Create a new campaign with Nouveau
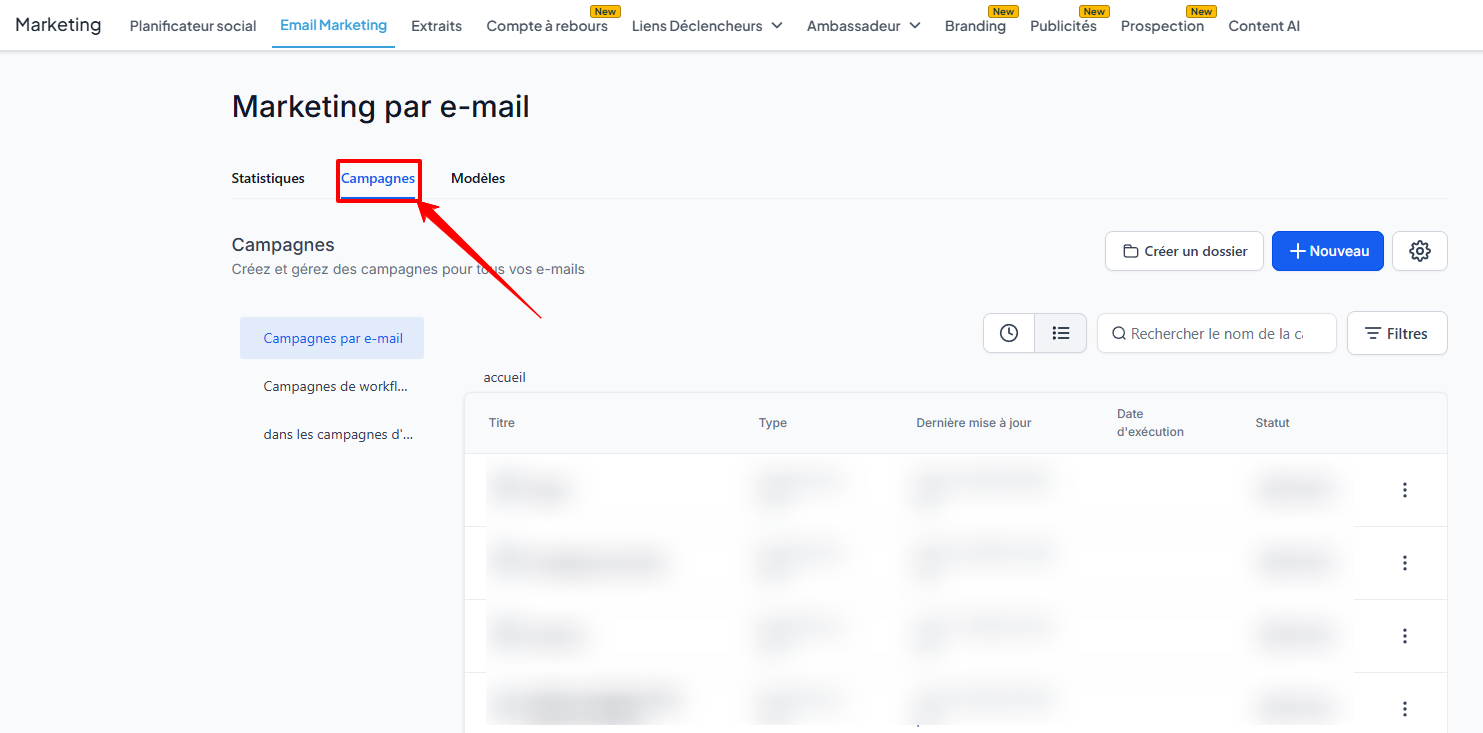Image resolution: width=1483 pixels, height=733 pixels. coord(1327,251)
